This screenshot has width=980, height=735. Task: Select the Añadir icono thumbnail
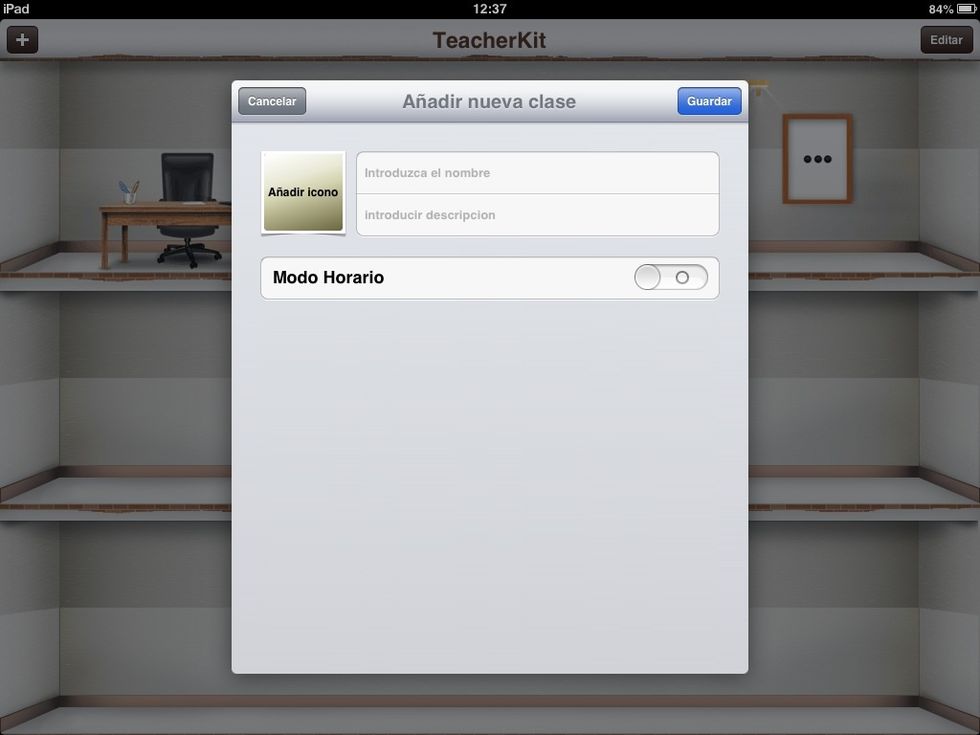pos(303,192)
